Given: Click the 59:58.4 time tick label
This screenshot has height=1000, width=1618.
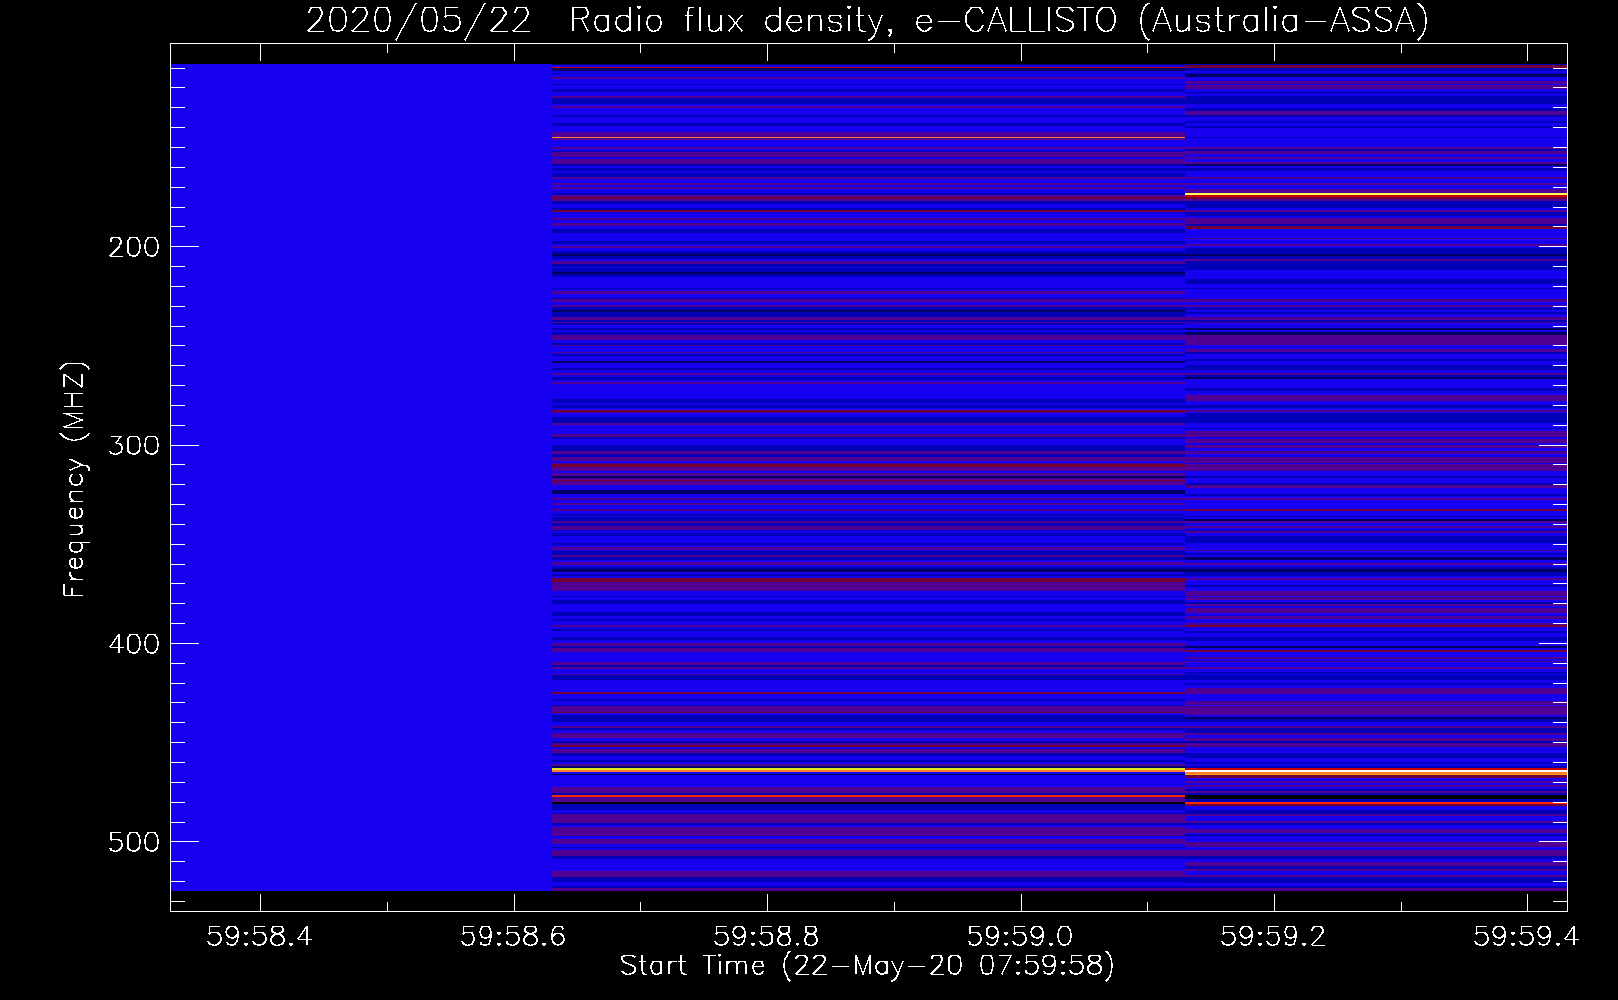Looking at the screenshot, I should pos(260,936).
